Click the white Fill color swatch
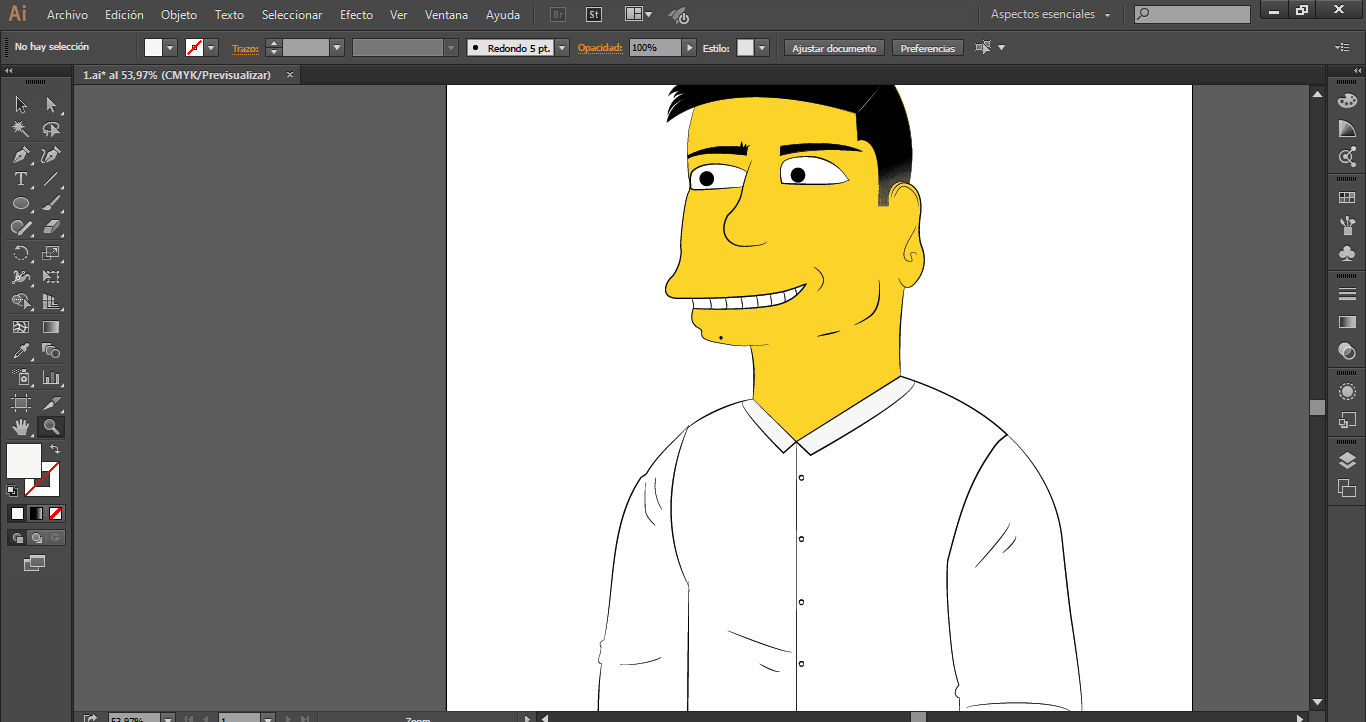Image resolution: width=1366 pixels, height=722 pixels. pyautogui.click(x=24, y=461)
